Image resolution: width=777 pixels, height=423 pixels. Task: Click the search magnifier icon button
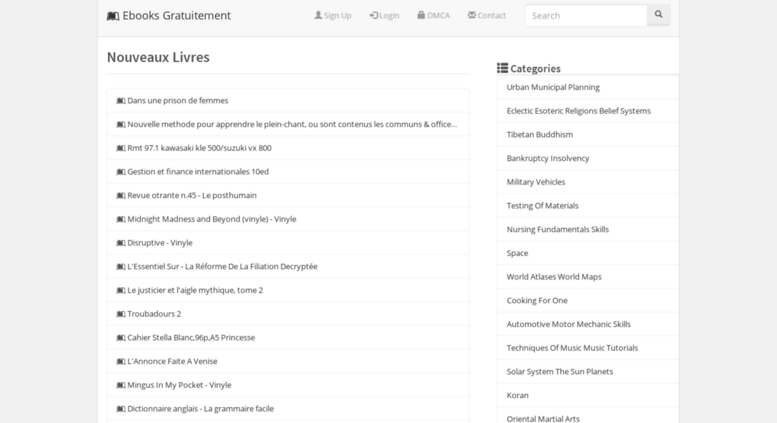point(658,15)
